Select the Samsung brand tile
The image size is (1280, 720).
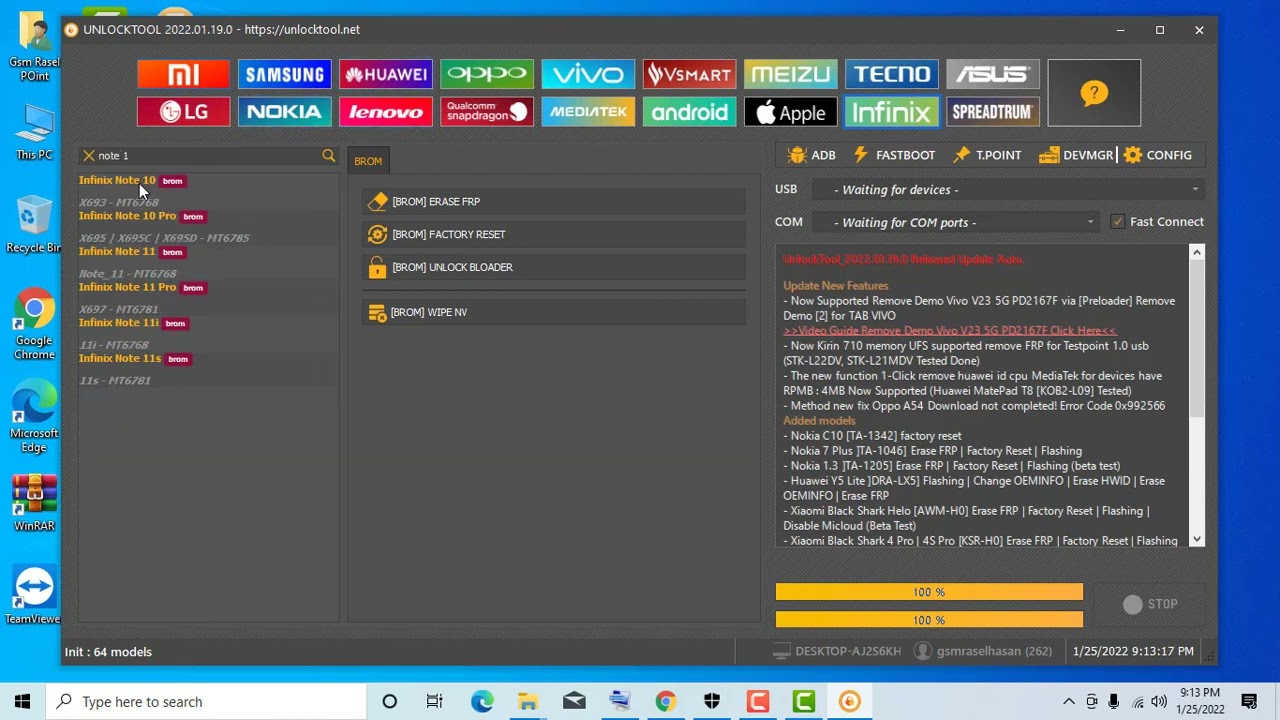point(284,74)
